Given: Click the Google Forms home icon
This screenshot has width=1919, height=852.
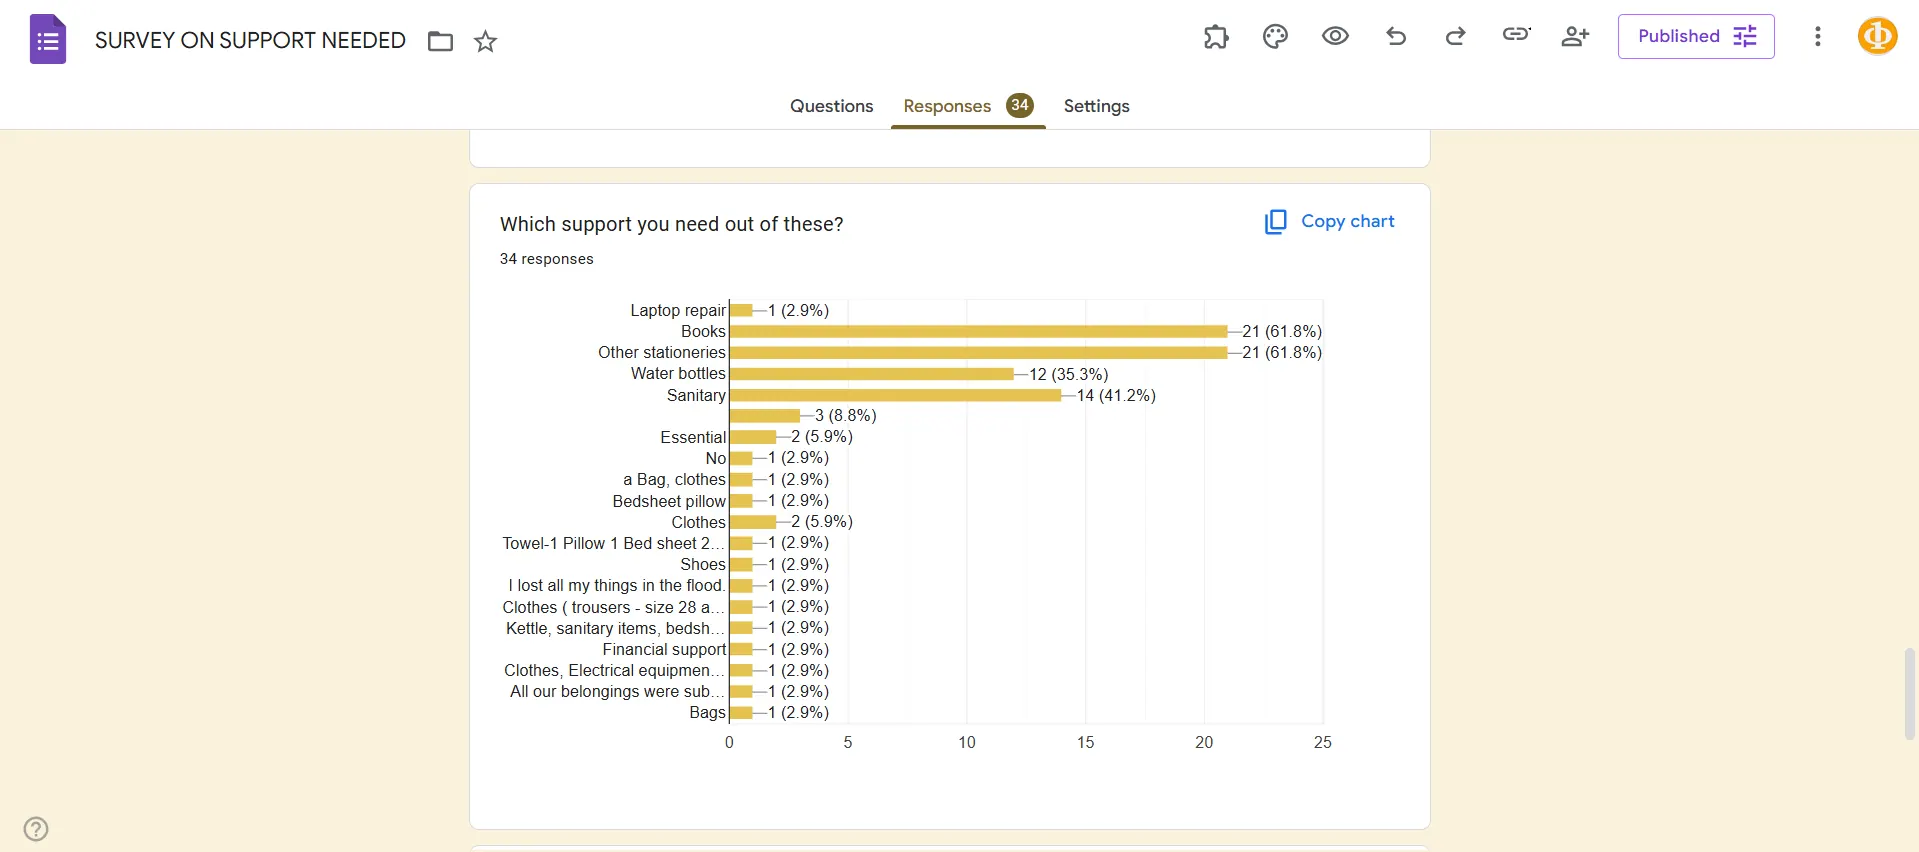Looking at the screenshot, I should coord(48,40).
